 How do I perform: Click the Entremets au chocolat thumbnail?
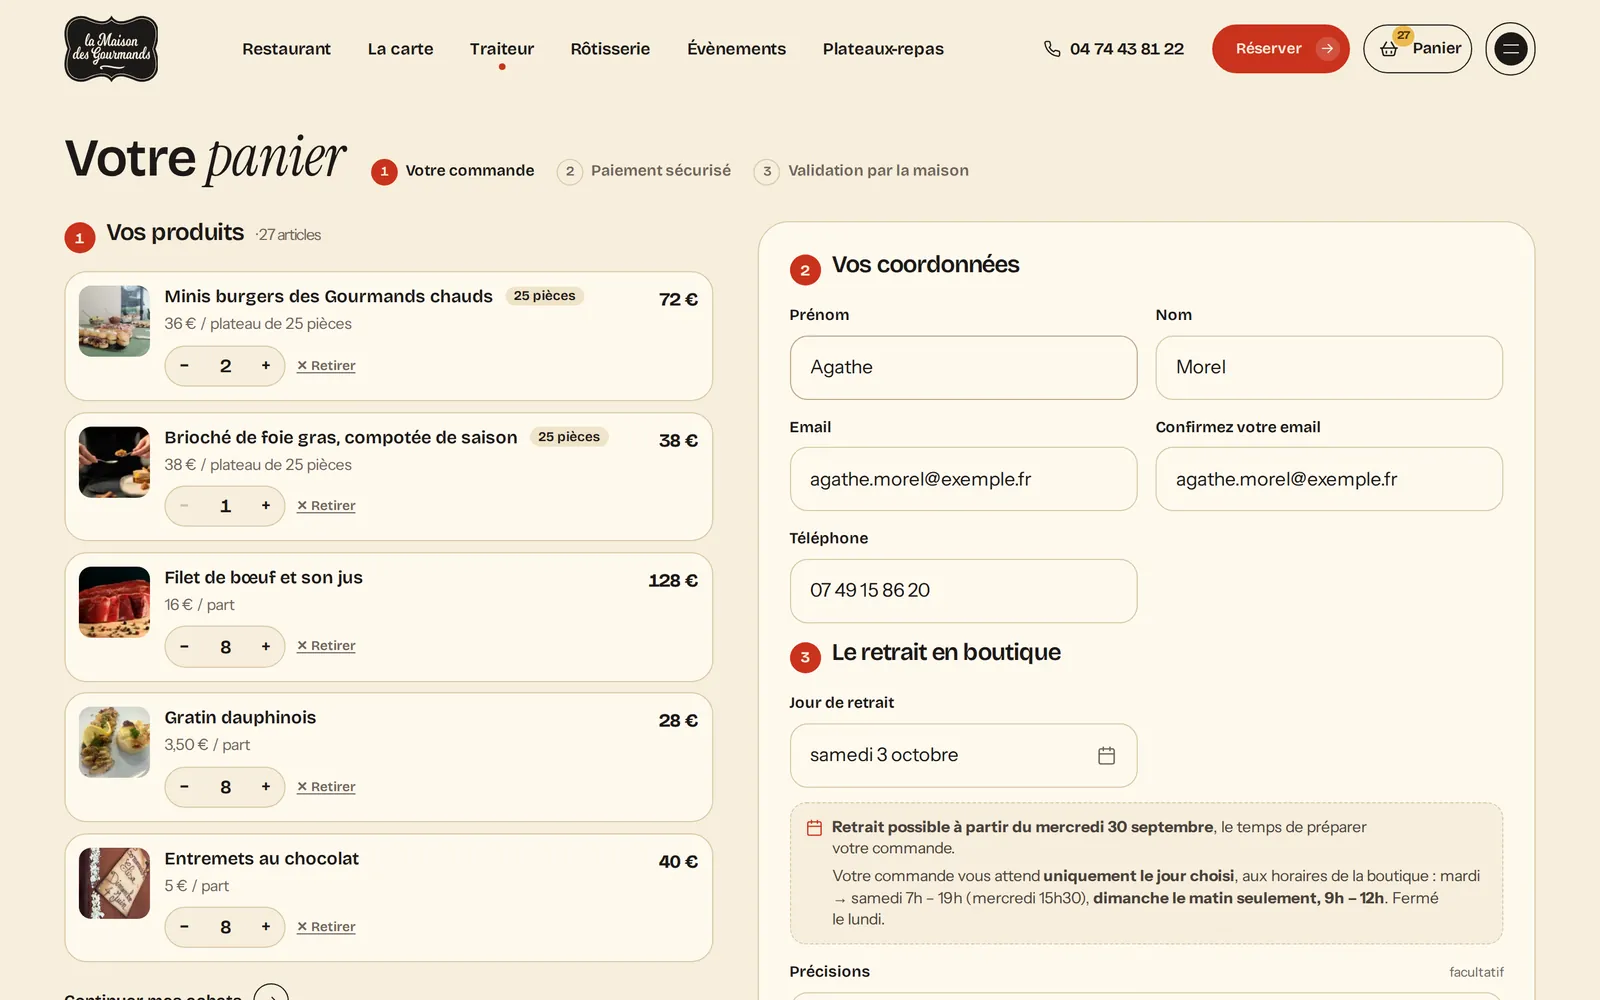pyautogui.click(x=114, y=883)
